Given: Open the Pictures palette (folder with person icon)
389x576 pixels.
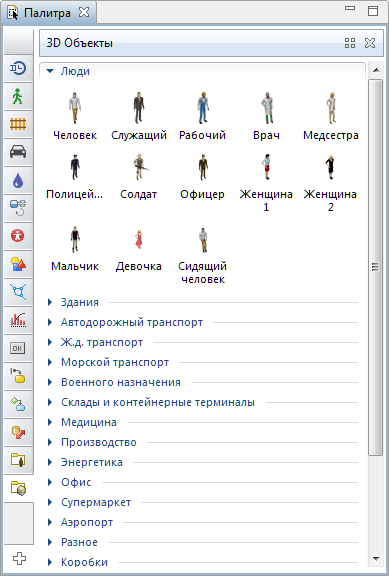Looking at the screenshot, I should (18, 460).
